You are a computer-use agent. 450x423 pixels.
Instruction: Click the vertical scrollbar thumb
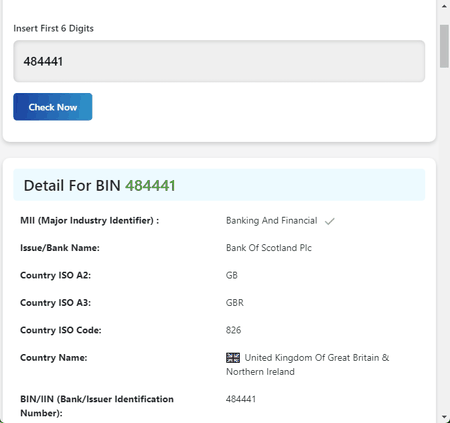coord(444,46)
